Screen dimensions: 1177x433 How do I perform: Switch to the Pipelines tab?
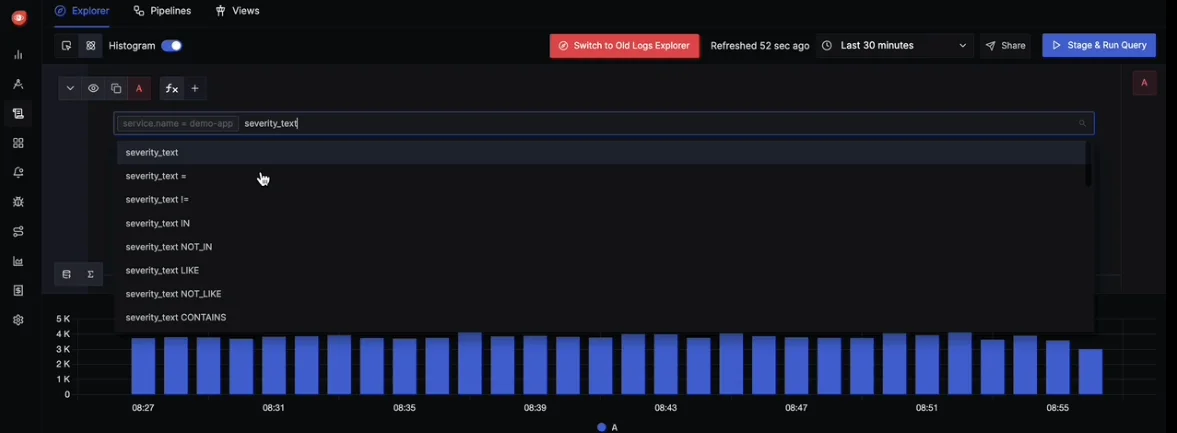162,11
